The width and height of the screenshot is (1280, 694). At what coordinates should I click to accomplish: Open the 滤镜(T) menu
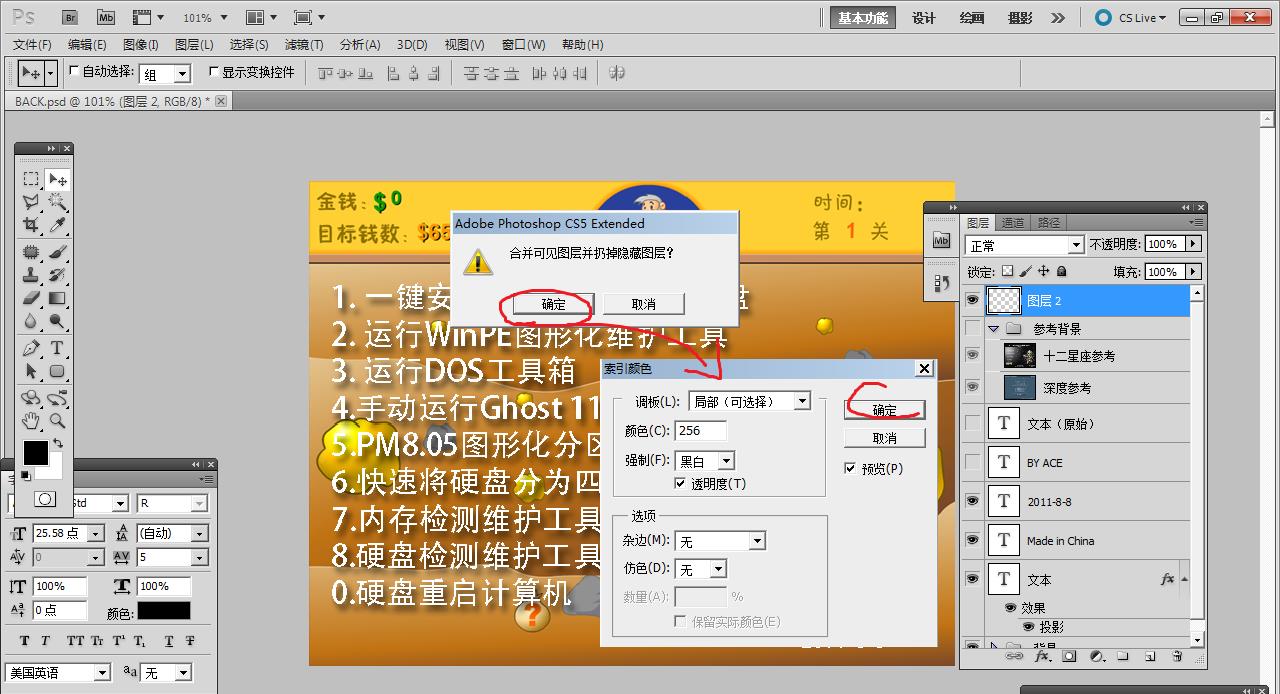(x=304, y=45)
